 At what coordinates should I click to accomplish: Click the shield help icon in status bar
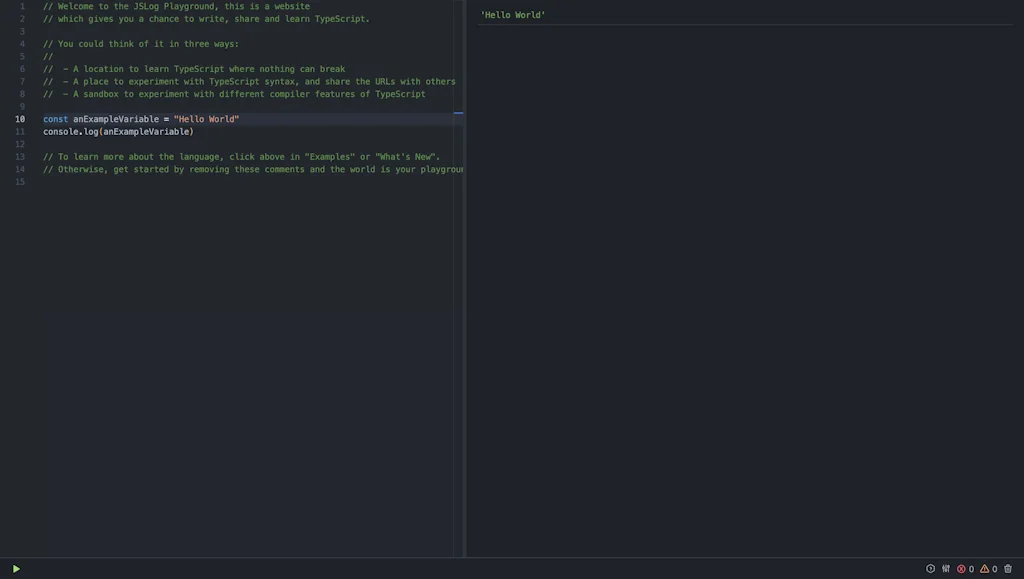click(x=930, y=568)
